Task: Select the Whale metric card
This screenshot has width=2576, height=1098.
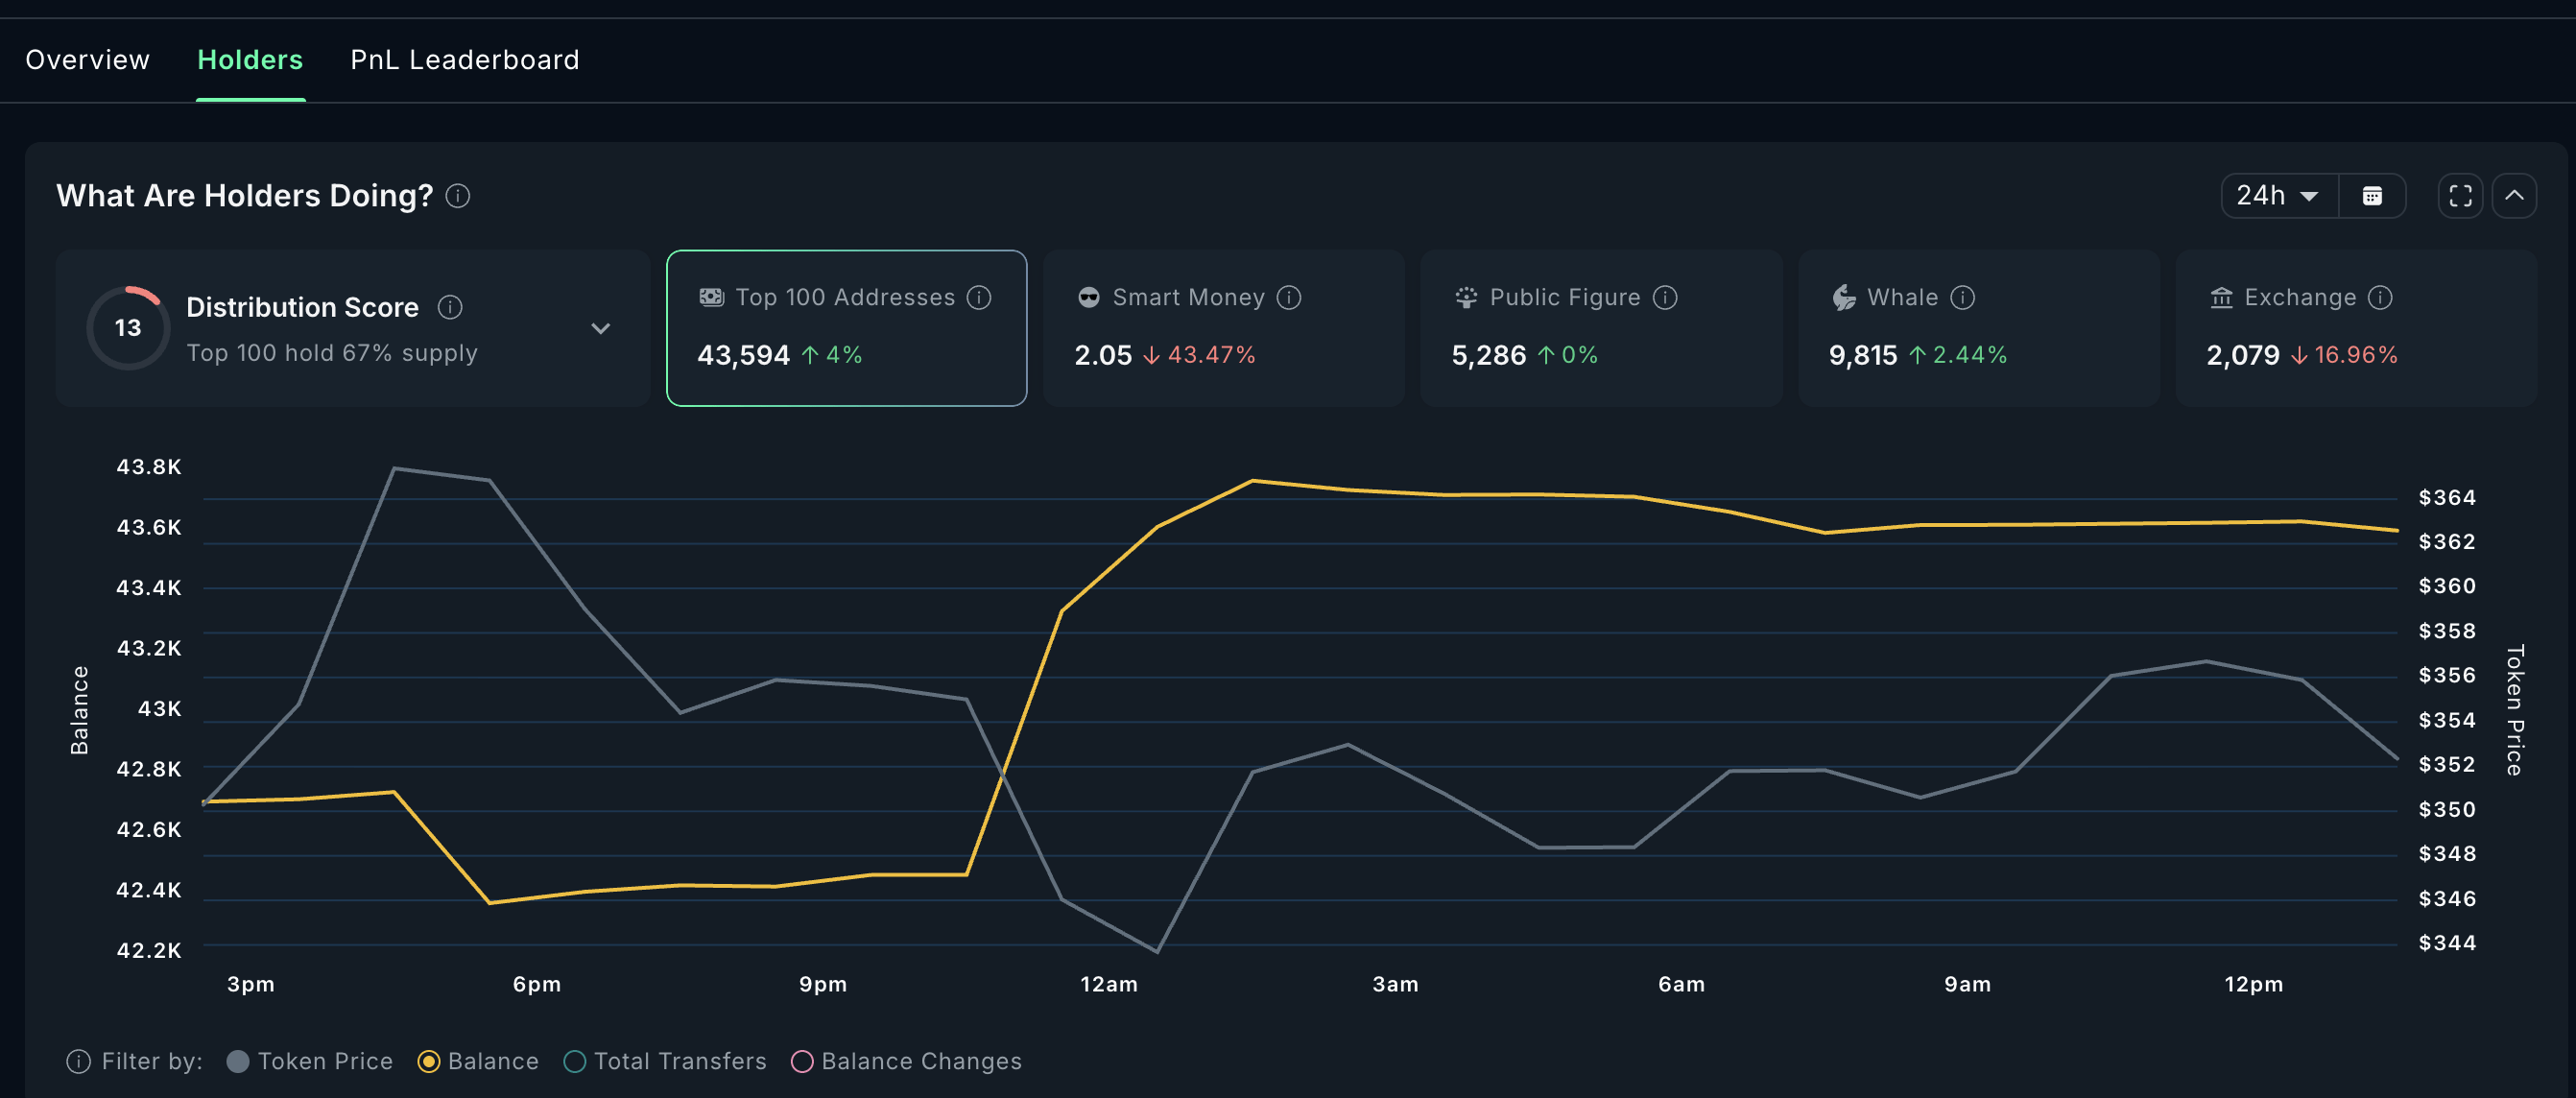Action: pos(1977,328)
